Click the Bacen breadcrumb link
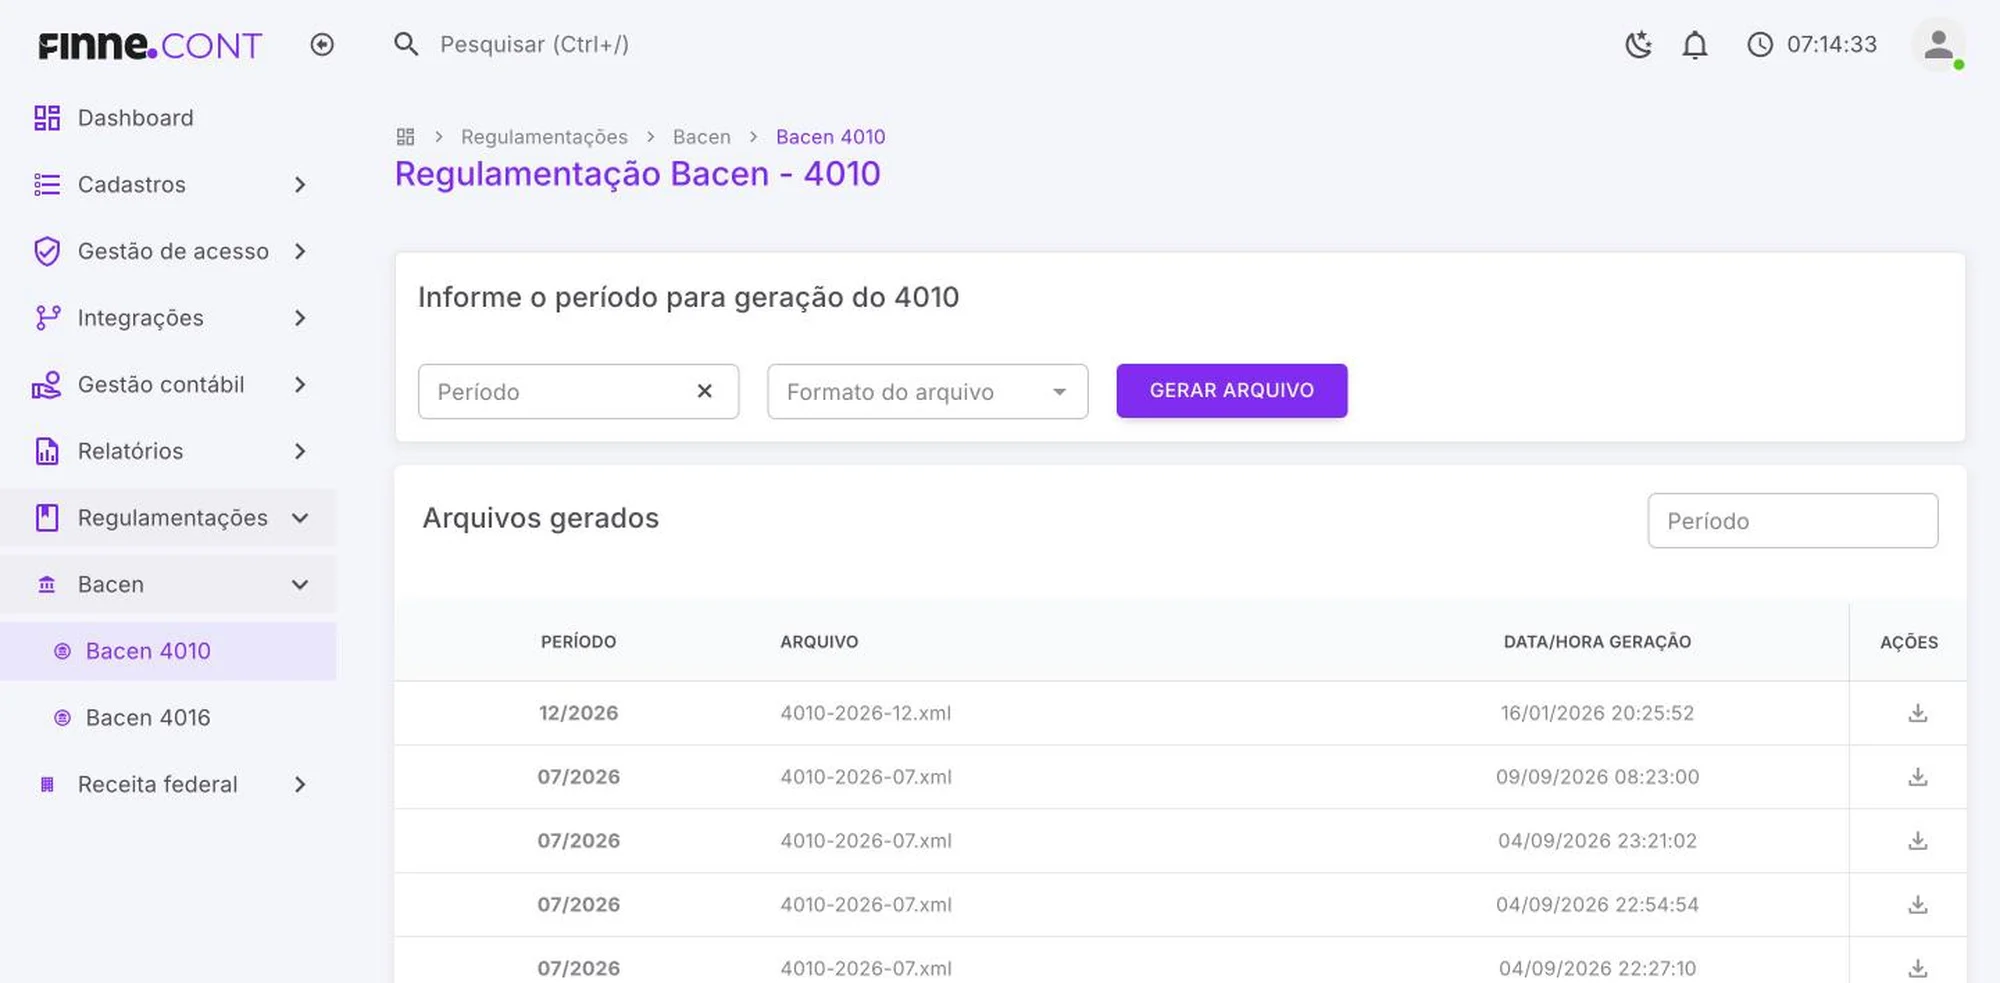Image resolution: width=2000 pixels, height=983 pixels. coord(701,137)
